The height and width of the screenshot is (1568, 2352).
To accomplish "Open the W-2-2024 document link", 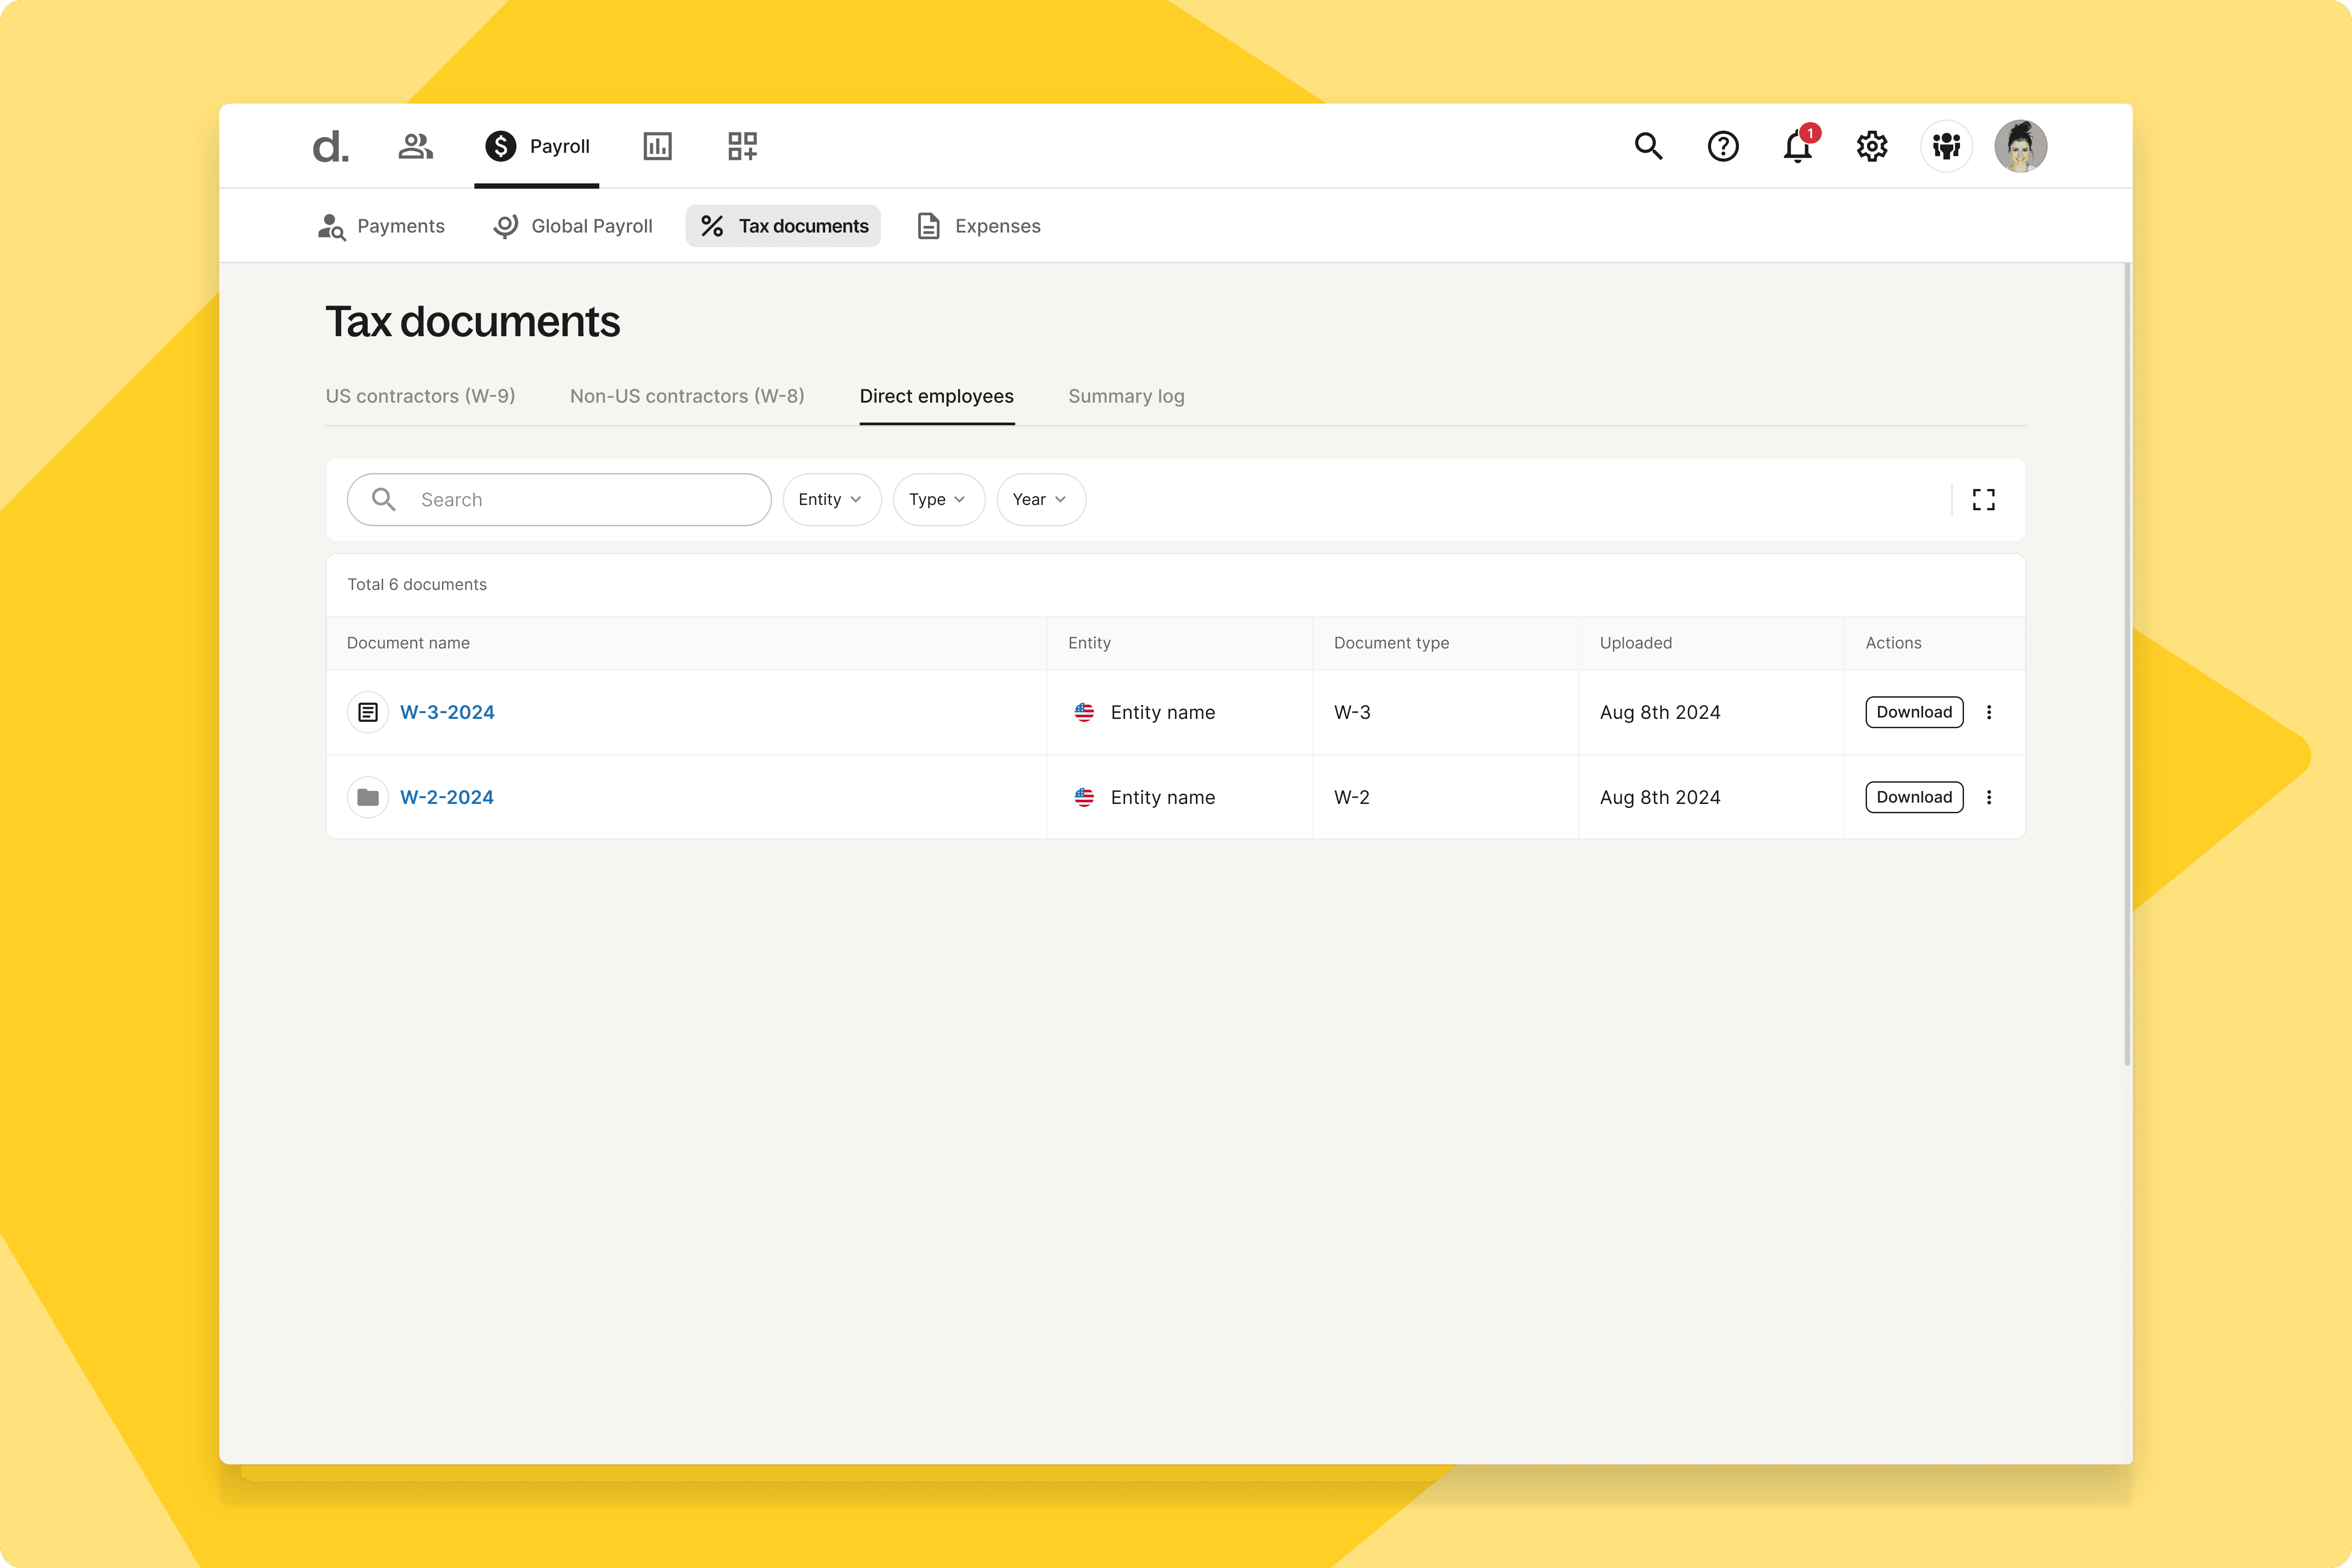I will [447, 797].
